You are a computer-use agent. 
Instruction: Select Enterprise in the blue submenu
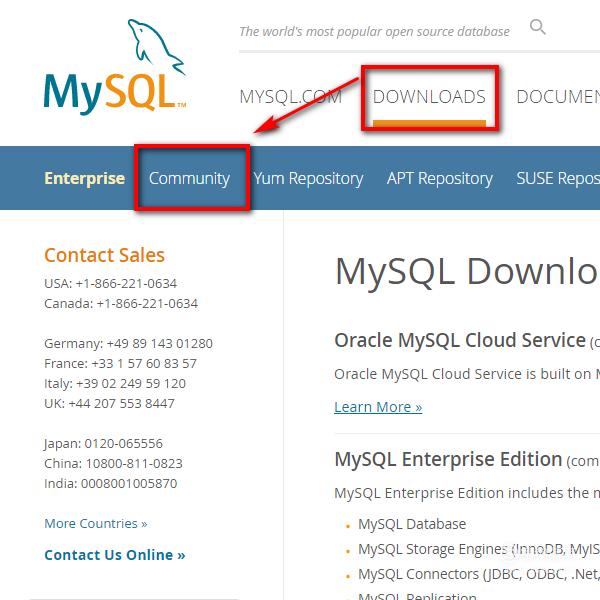click(x=85, y=178)
